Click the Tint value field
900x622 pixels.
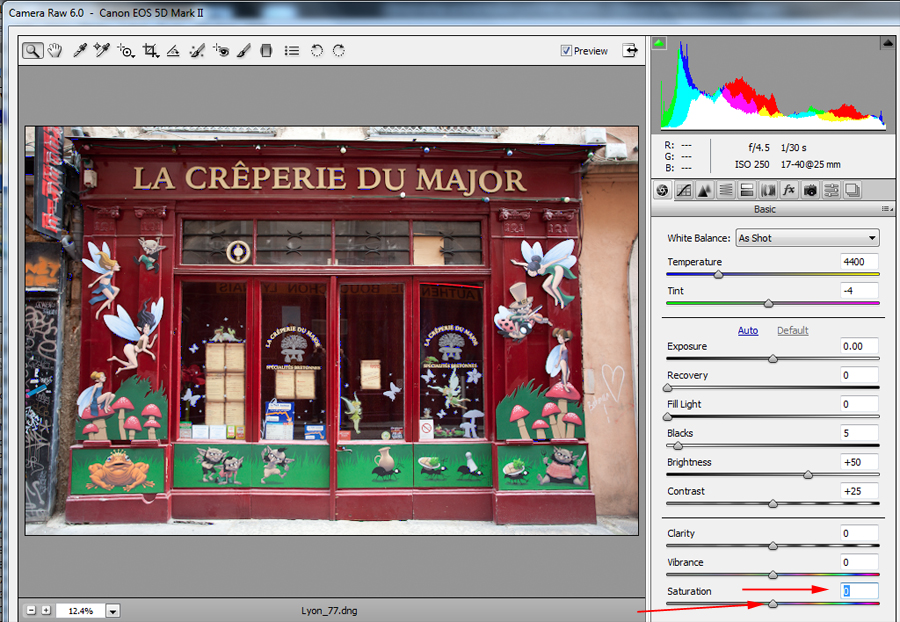tap(859, 290)
